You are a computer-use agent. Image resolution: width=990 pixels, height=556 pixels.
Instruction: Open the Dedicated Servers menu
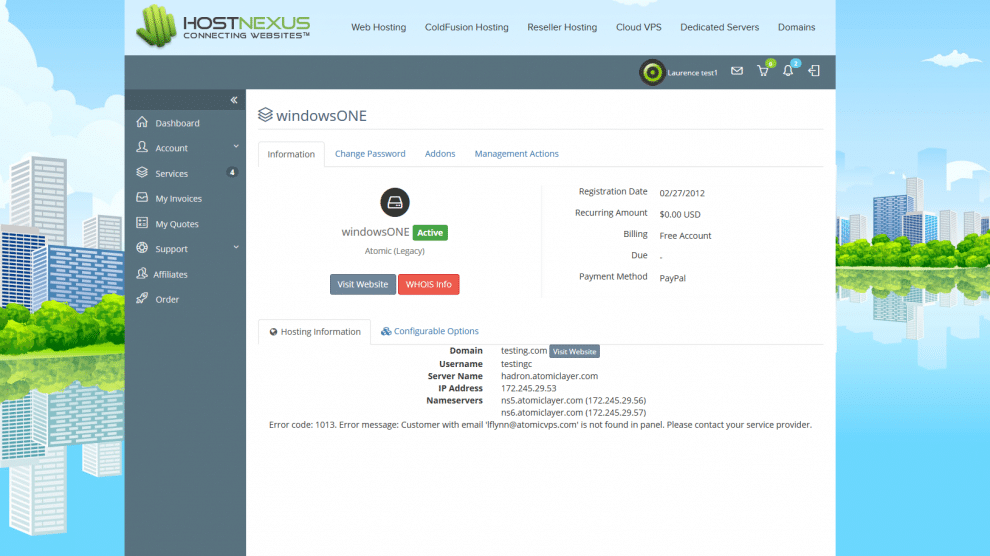719,27
